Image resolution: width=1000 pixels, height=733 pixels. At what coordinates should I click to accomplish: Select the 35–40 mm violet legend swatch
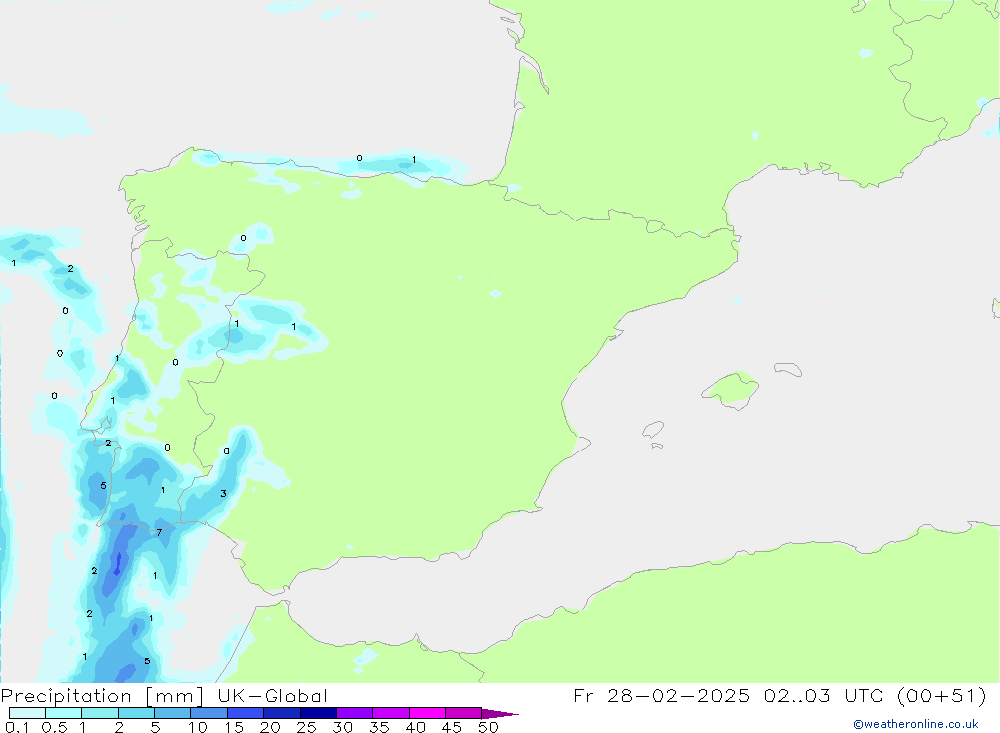[x=390, y=713]
